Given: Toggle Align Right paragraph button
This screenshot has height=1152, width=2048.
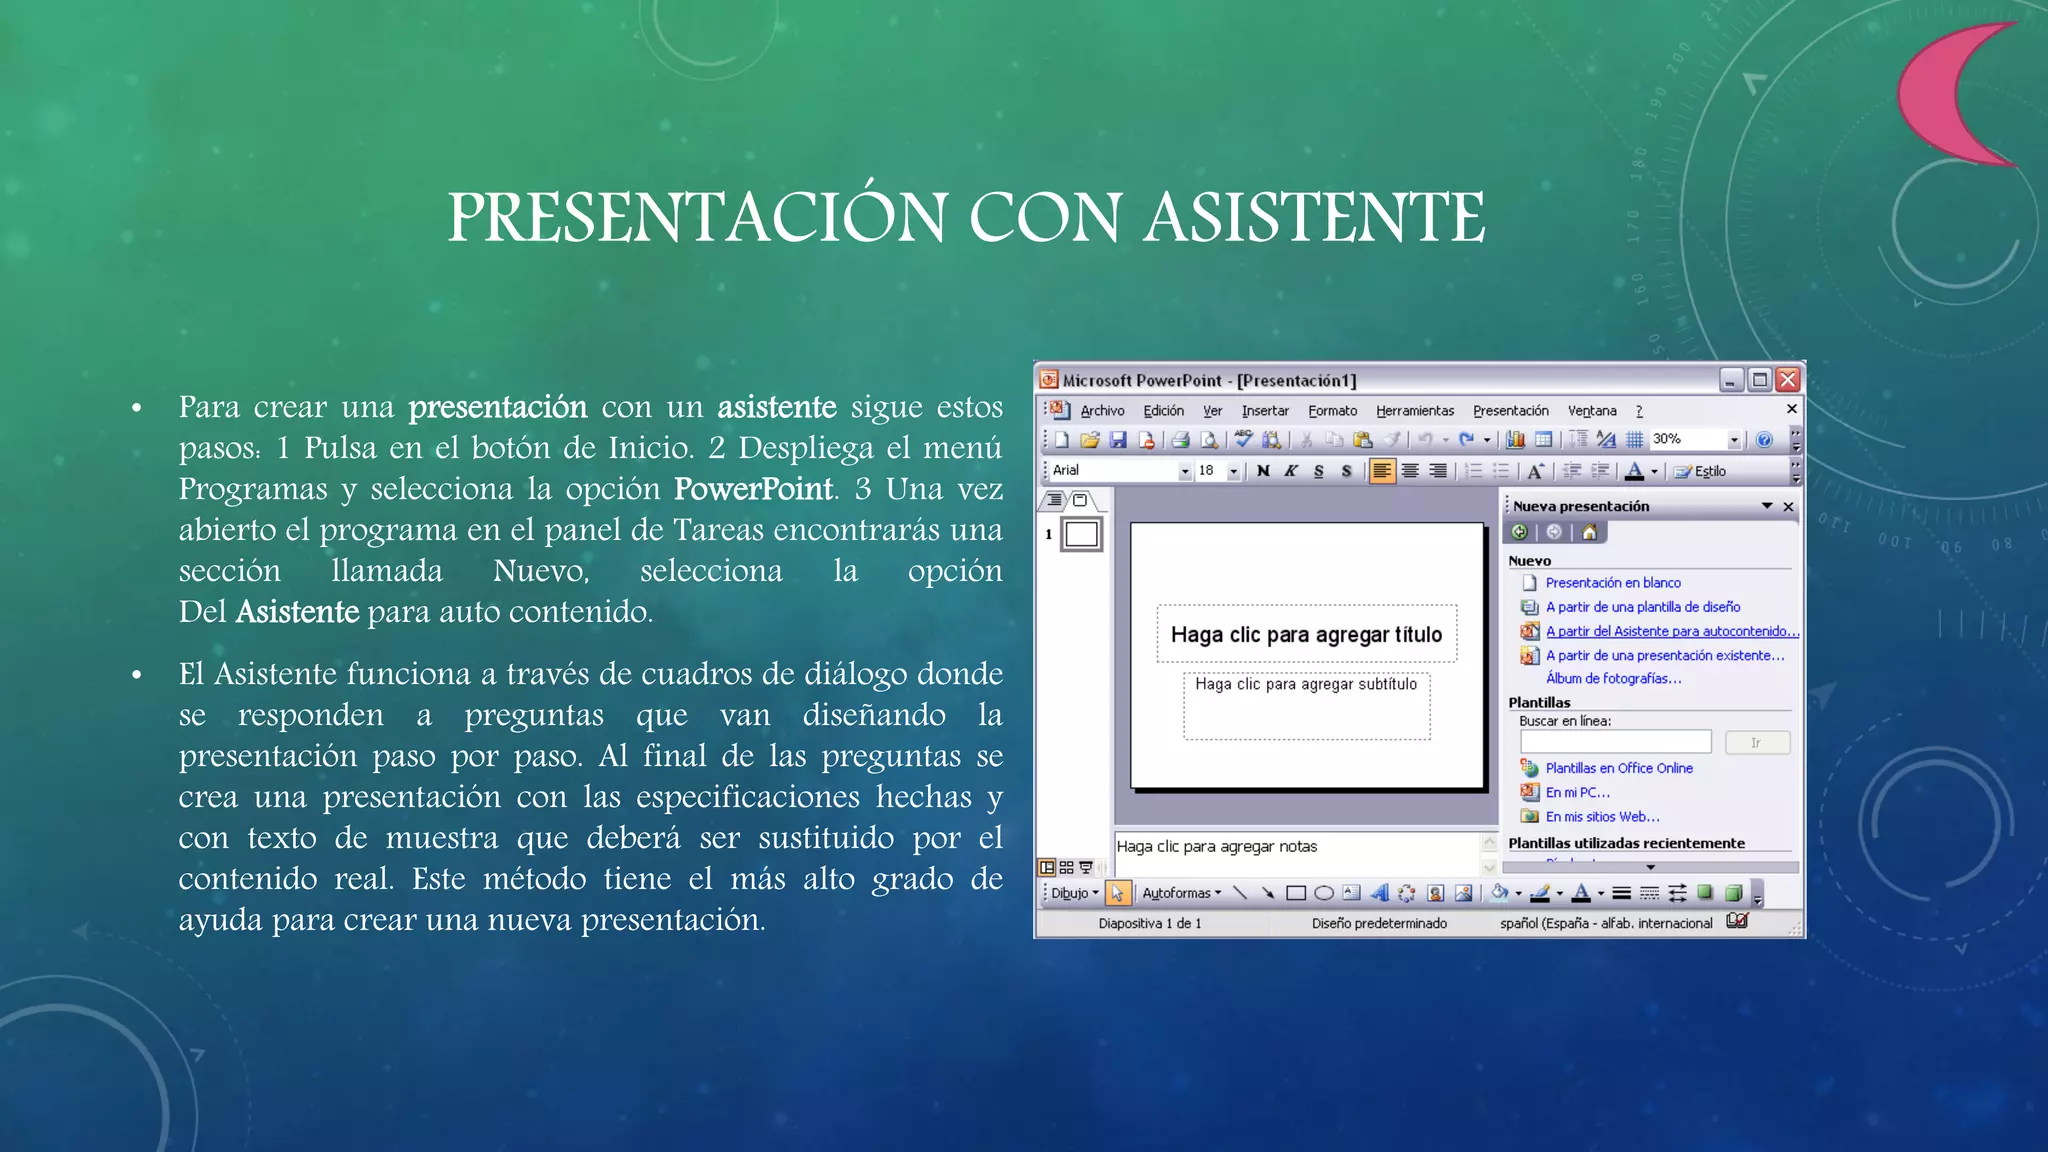Looking at the screenshot, I should (x=1438, y=471).
